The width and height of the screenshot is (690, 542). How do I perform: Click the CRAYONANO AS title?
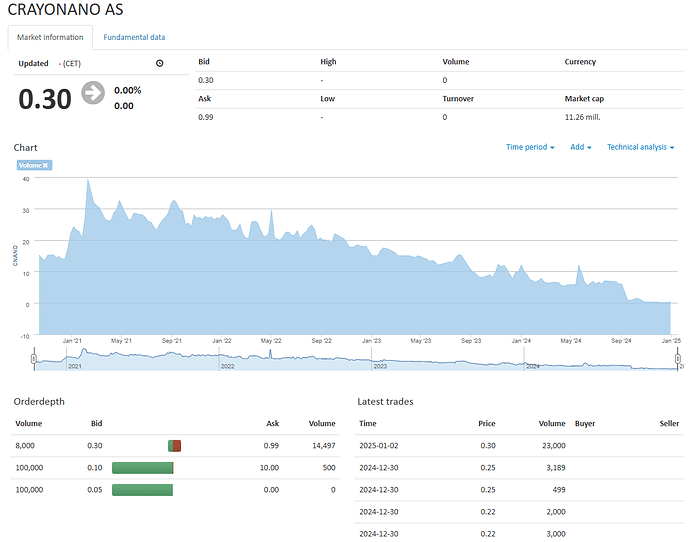coord(66,10)
